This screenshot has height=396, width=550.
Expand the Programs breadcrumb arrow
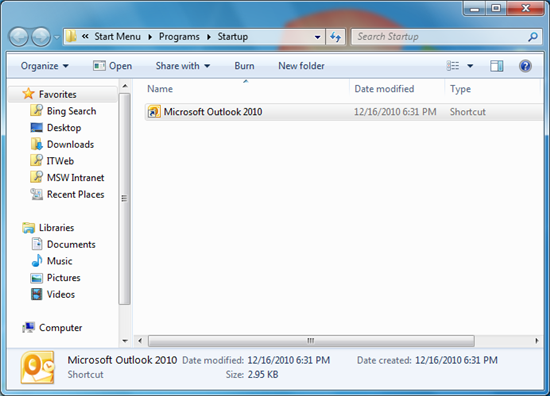pyautogui.click(x=209, y=37)
